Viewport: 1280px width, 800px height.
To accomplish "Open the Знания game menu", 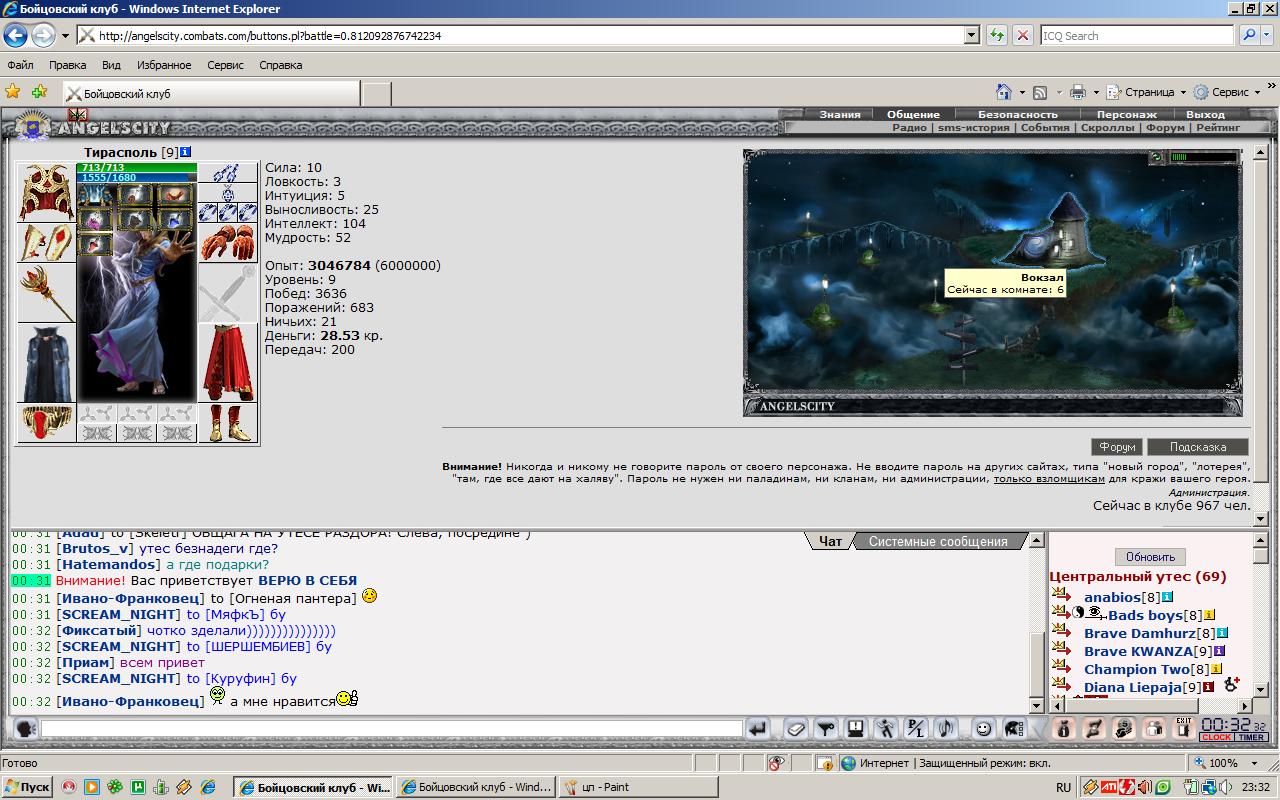I will click(x=840, y=114).
